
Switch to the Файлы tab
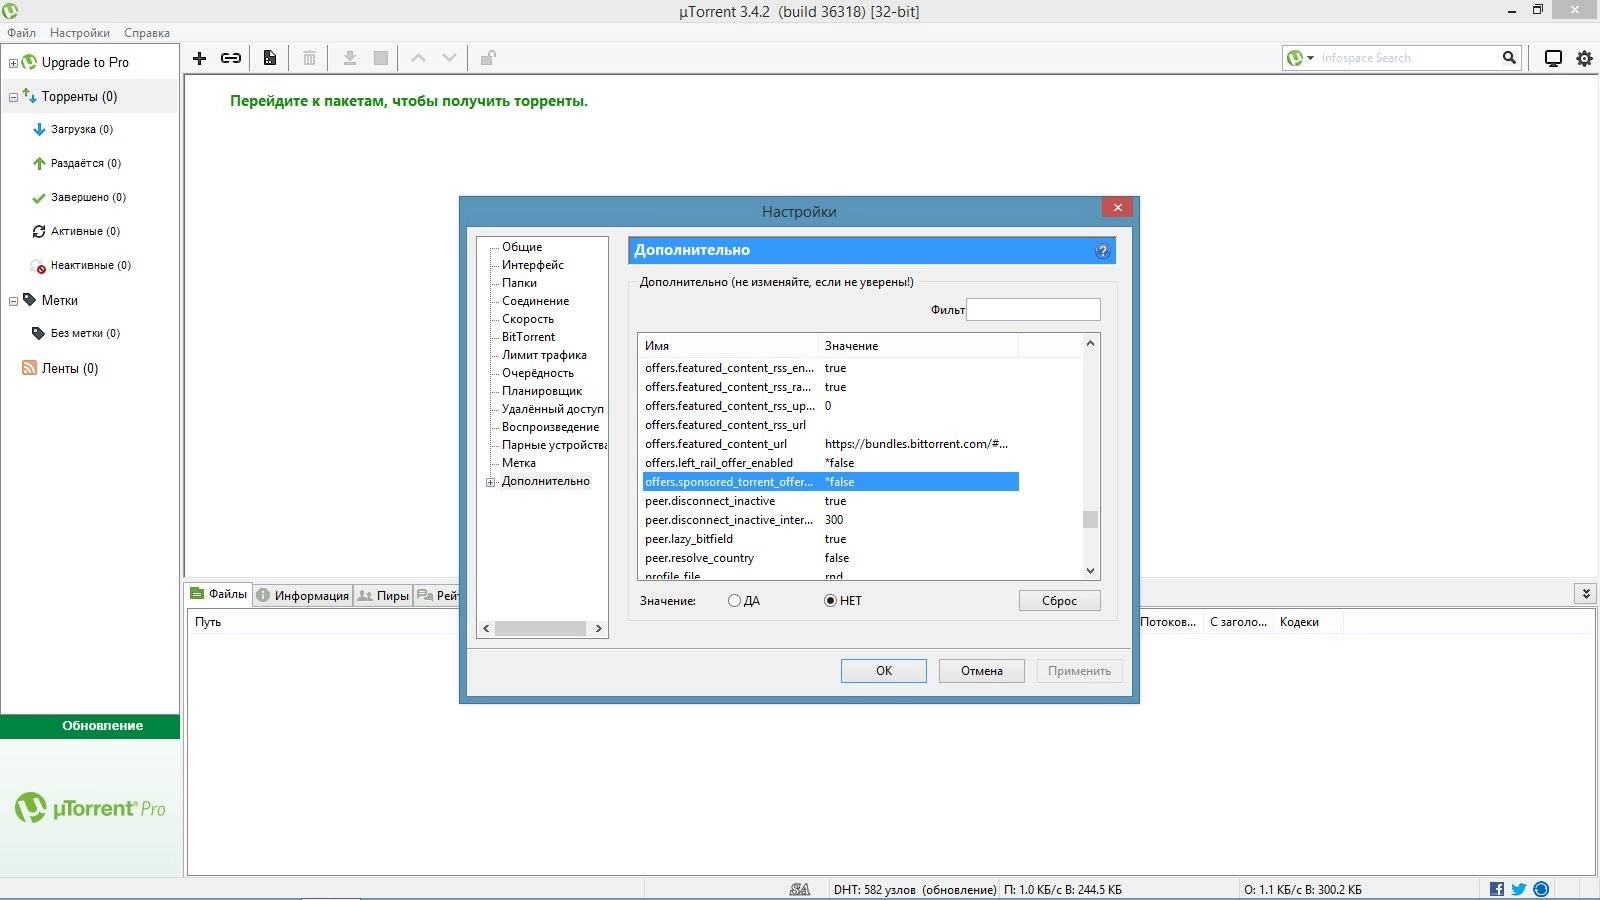tap(219, 594)
